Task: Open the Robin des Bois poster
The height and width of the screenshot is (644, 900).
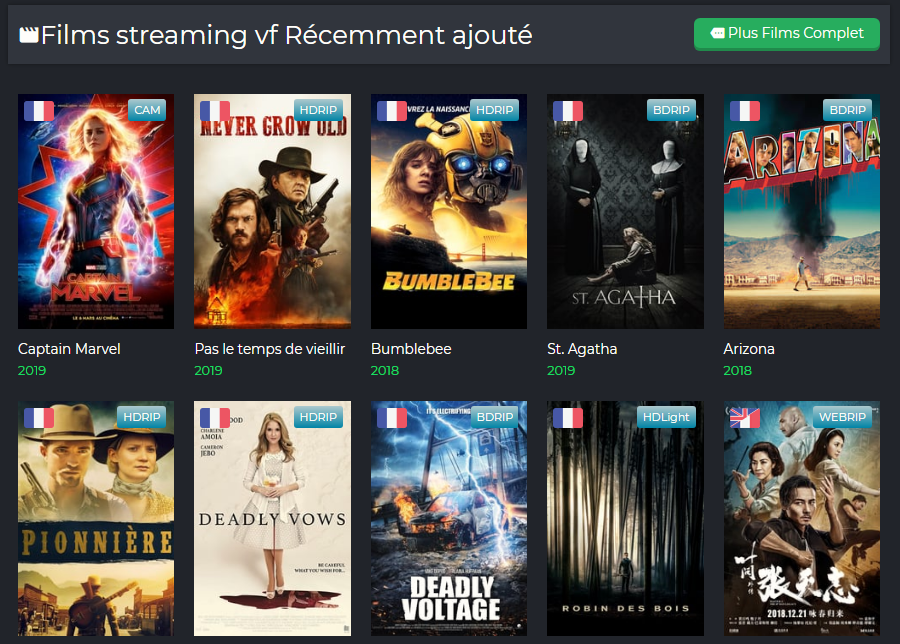Action: [x=625, y=518]
